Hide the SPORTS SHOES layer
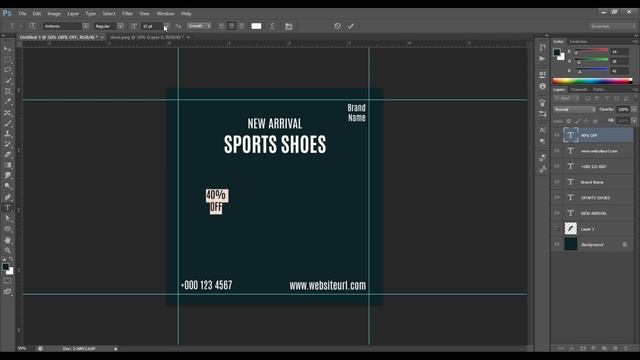This screenshot has width=640, height=360. (557, 197)
